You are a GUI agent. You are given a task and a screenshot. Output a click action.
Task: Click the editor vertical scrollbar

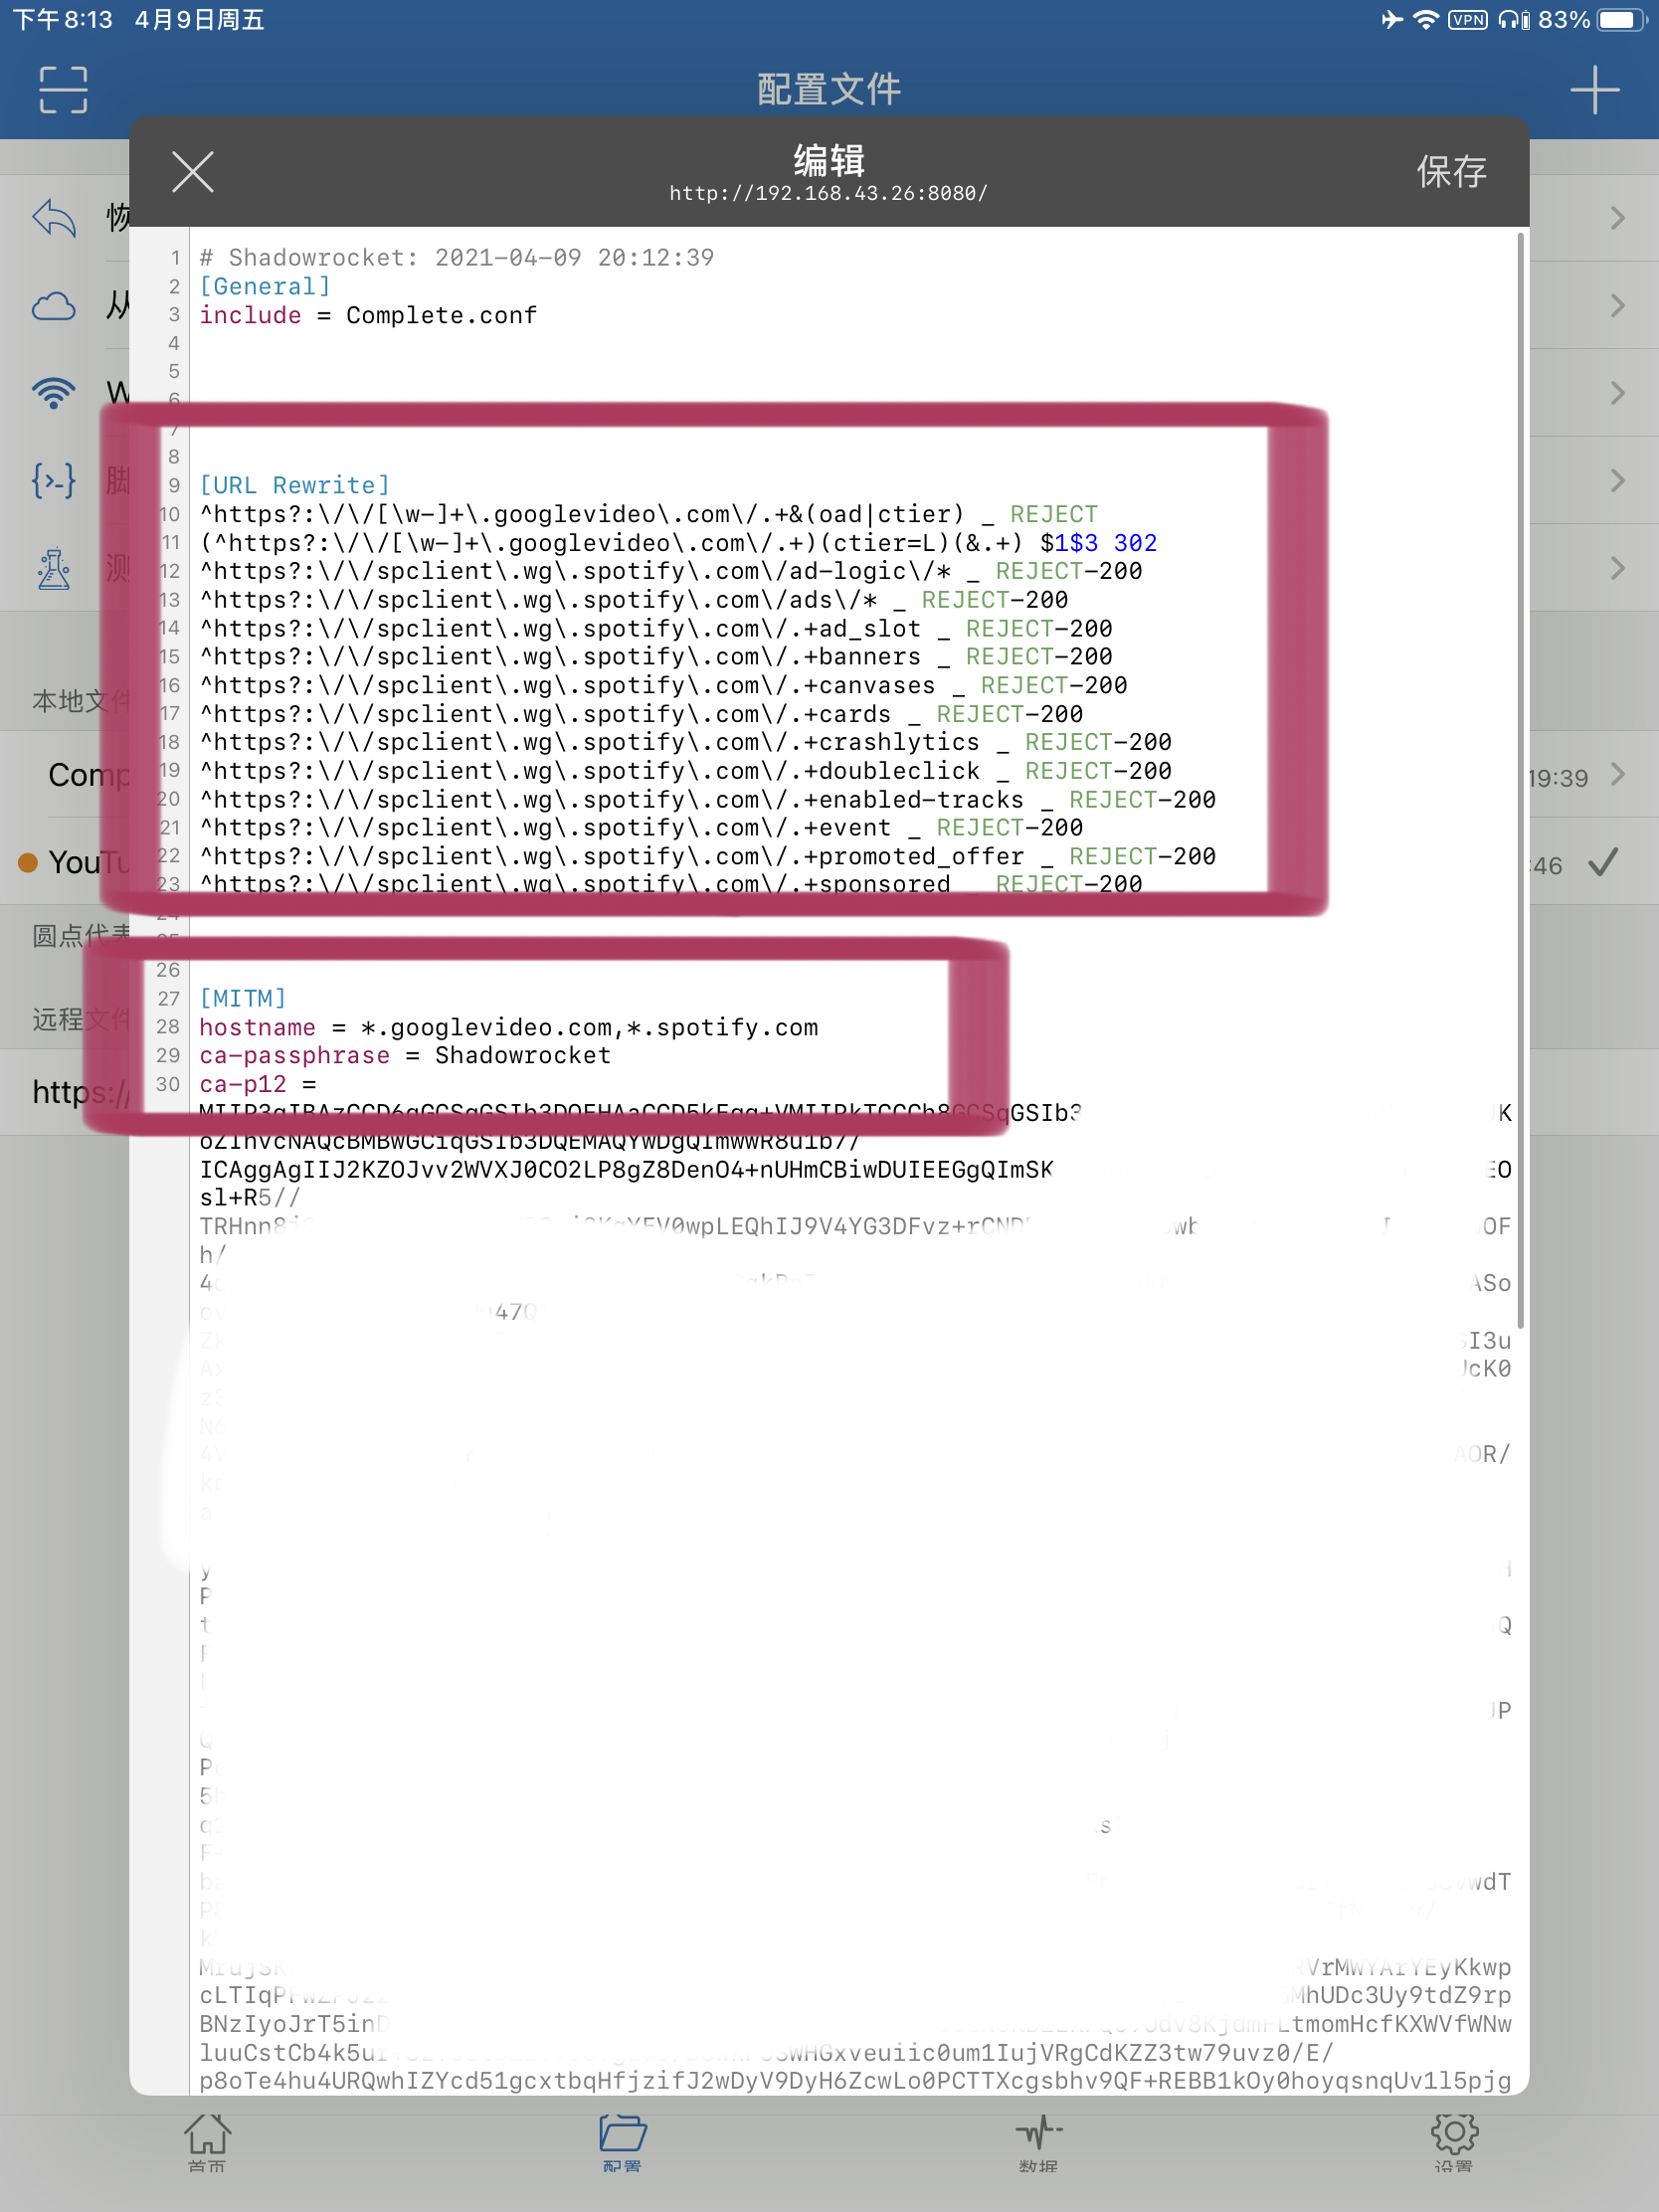click(x=1521, y=780)
